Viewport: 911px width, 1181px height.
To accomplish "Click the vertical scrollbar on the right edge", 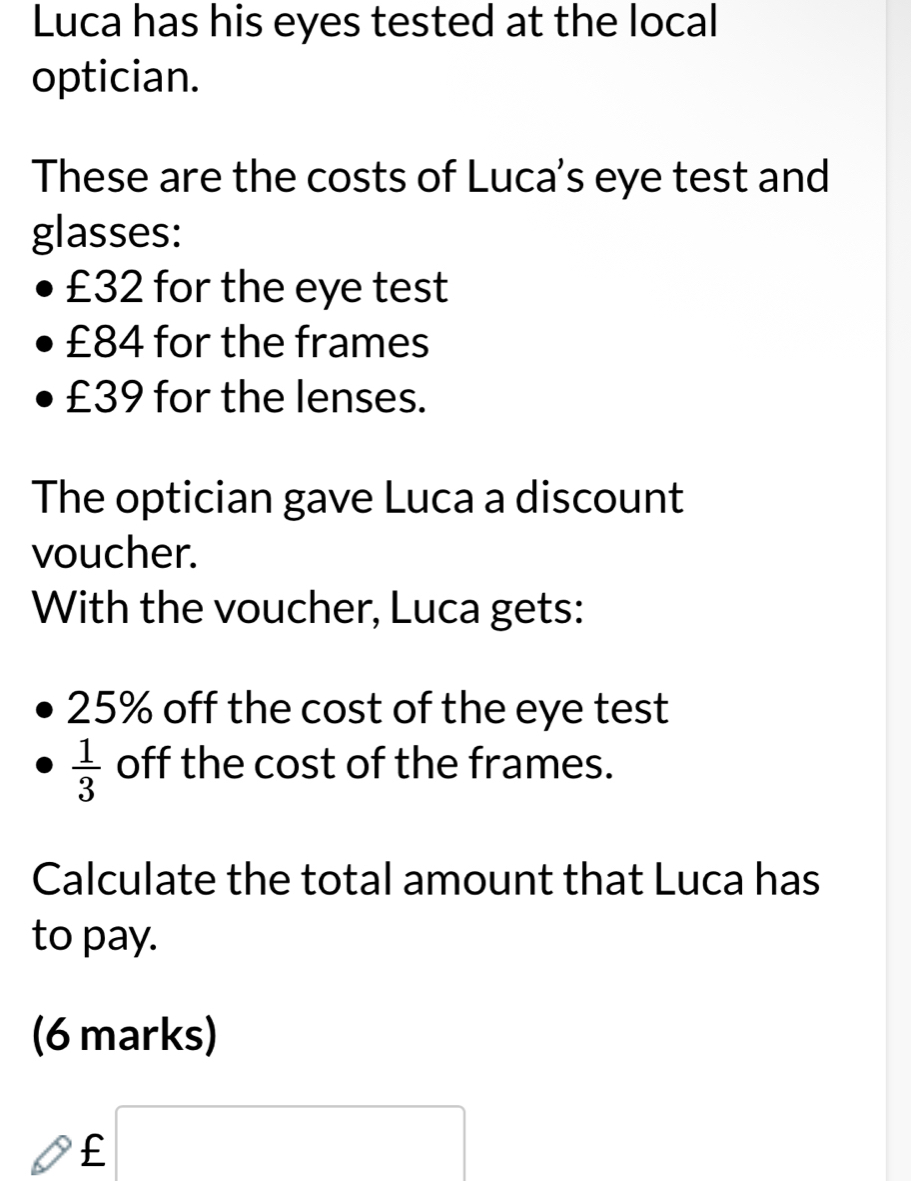I will pos(897,590).
